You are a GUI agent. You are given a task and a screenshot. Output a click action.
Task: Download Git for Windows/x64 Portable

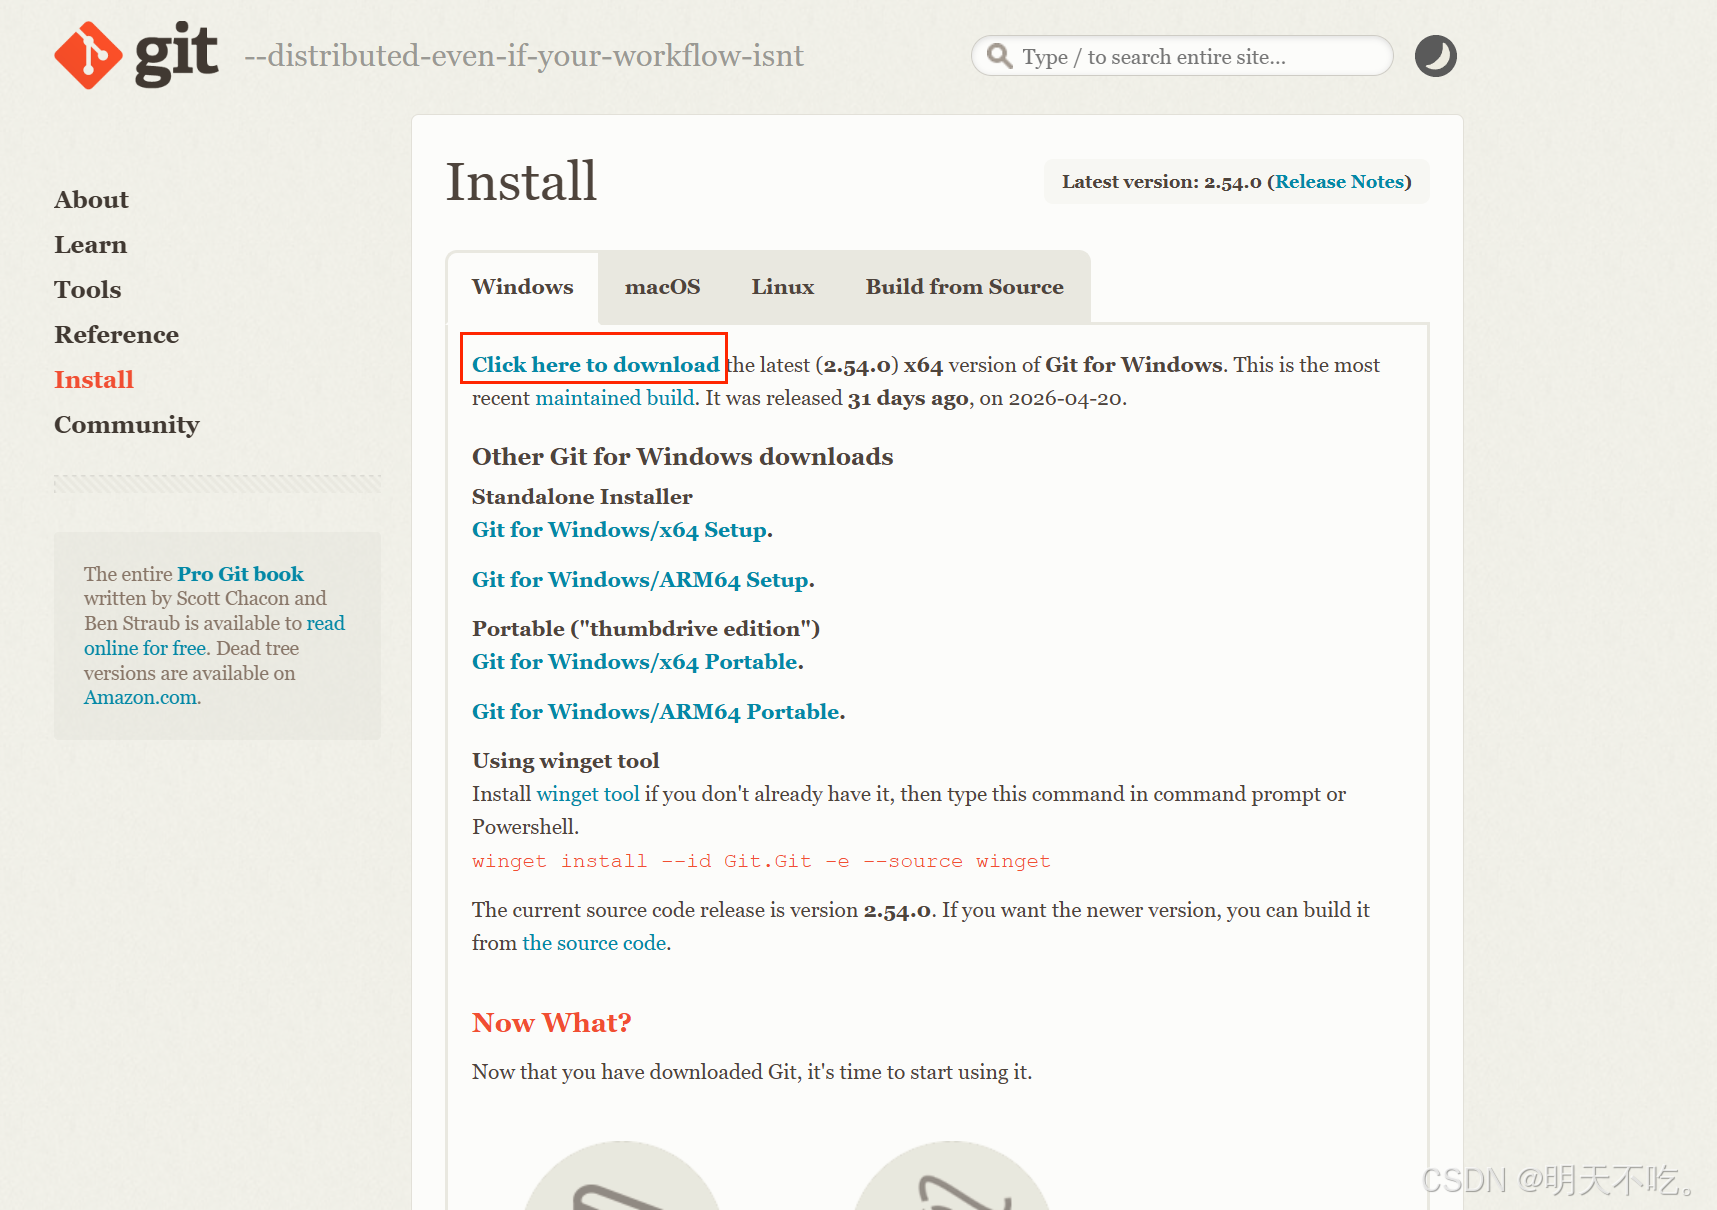[x=635, y=662]
